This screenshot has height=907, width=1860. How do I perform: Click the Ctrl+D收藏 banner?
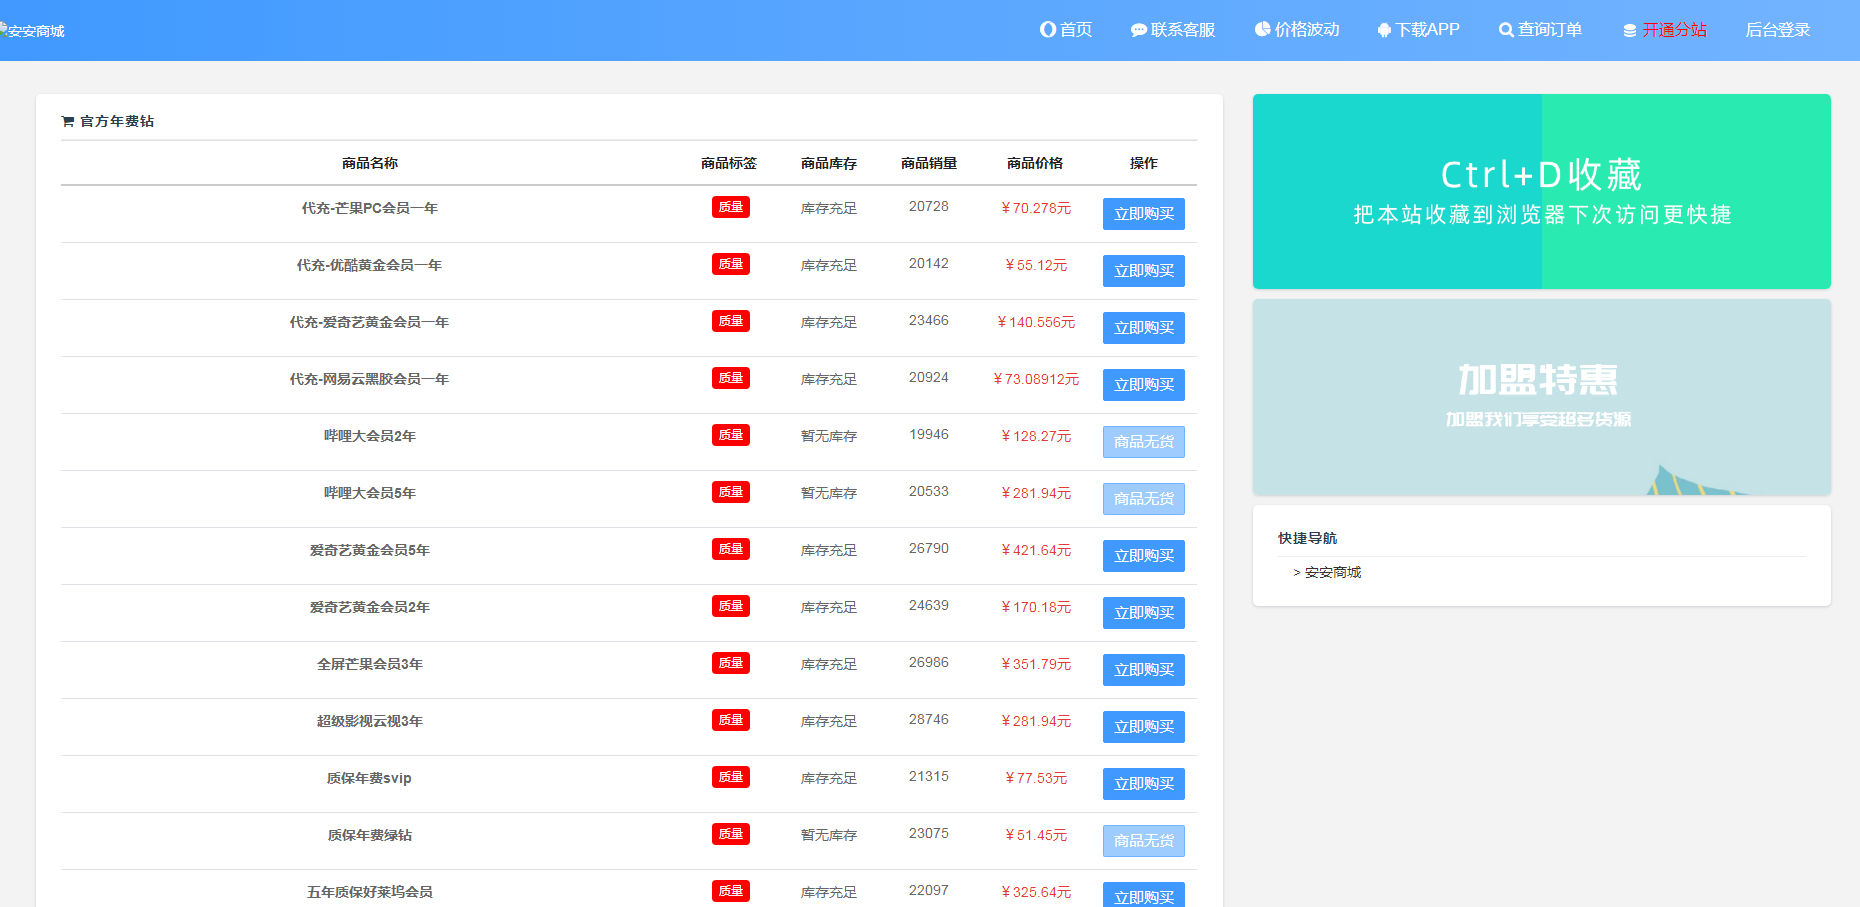click(x=1541, y=191)
